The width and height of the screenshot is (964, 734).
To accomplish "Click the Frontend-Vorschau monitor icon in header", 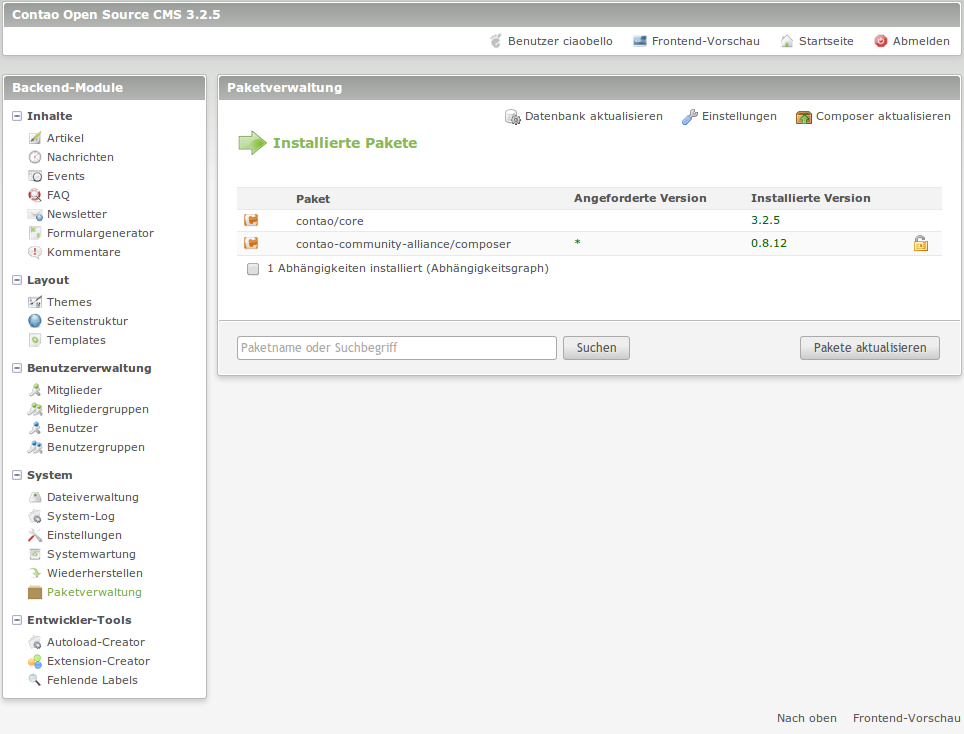I will pyautogui.click(x=640, y=41).
